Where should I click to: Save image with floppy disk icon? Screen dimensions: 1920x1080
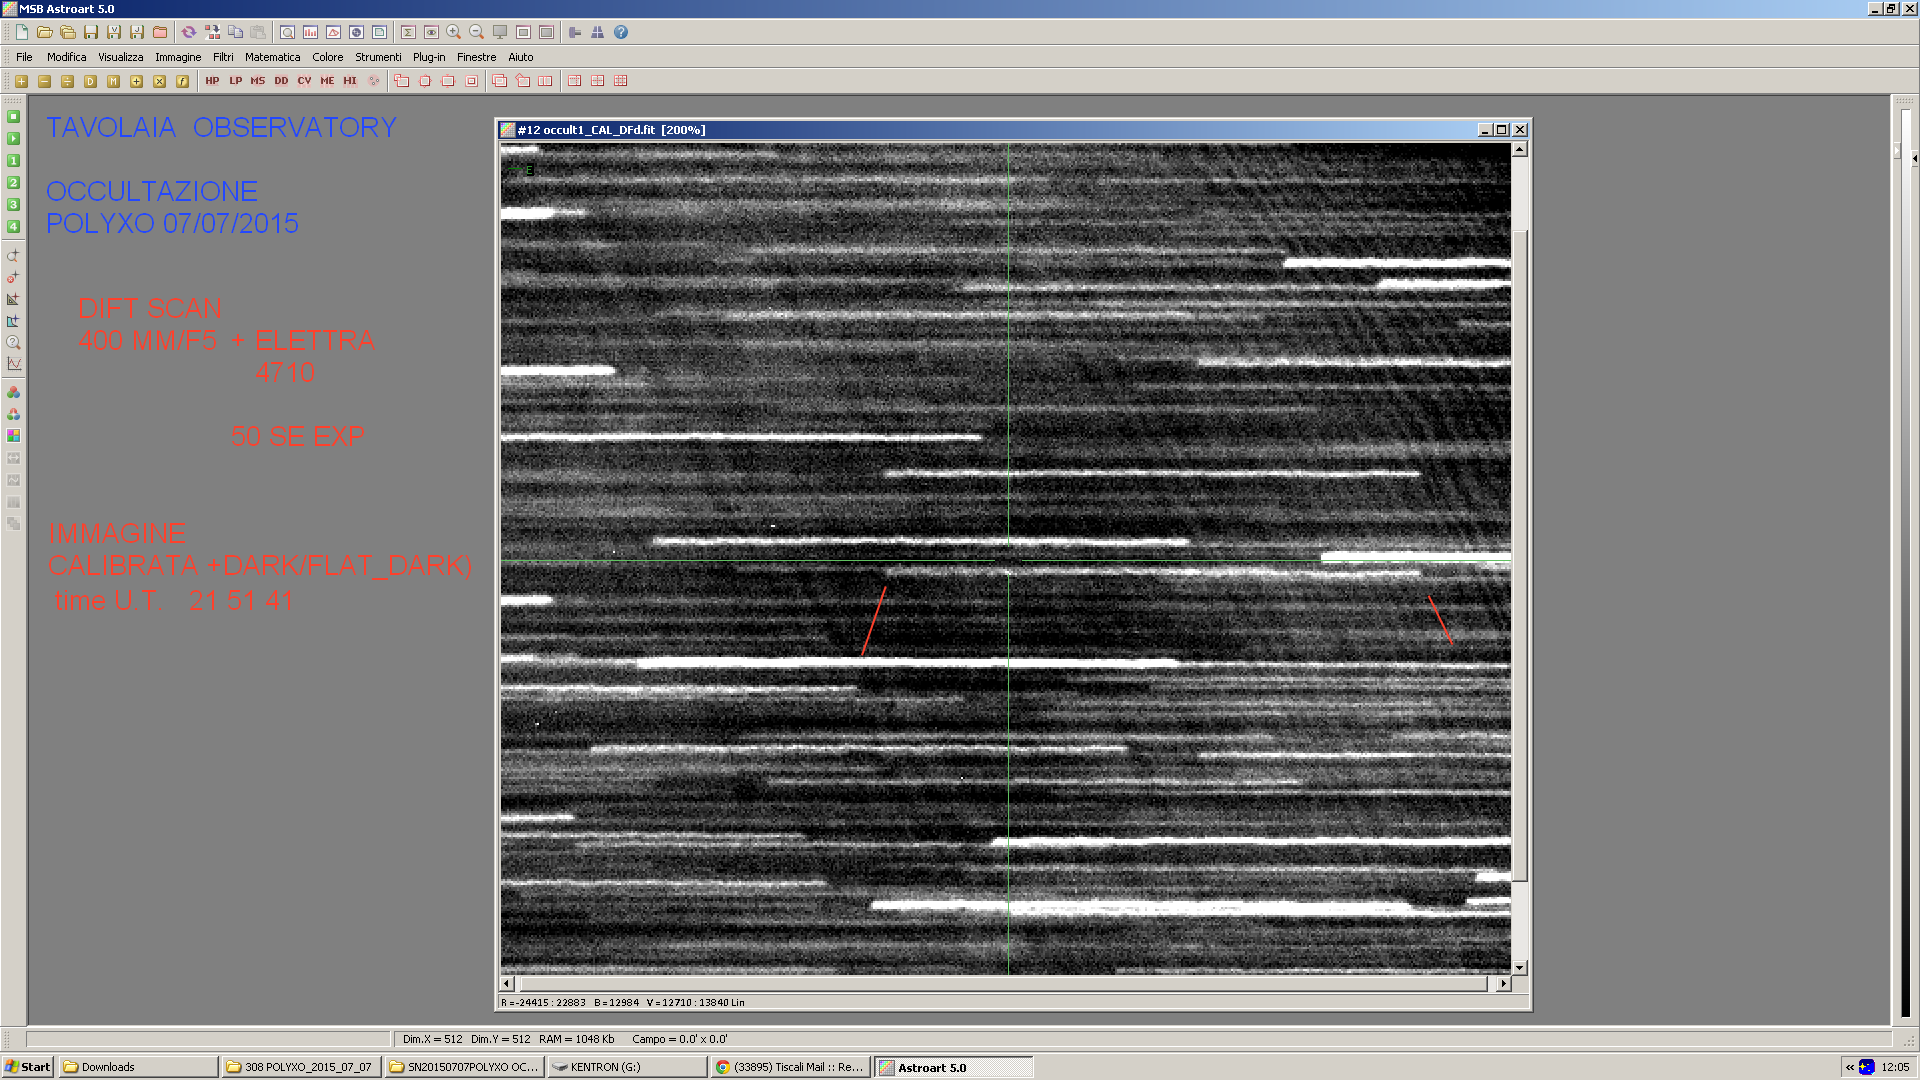pos(91,32)
